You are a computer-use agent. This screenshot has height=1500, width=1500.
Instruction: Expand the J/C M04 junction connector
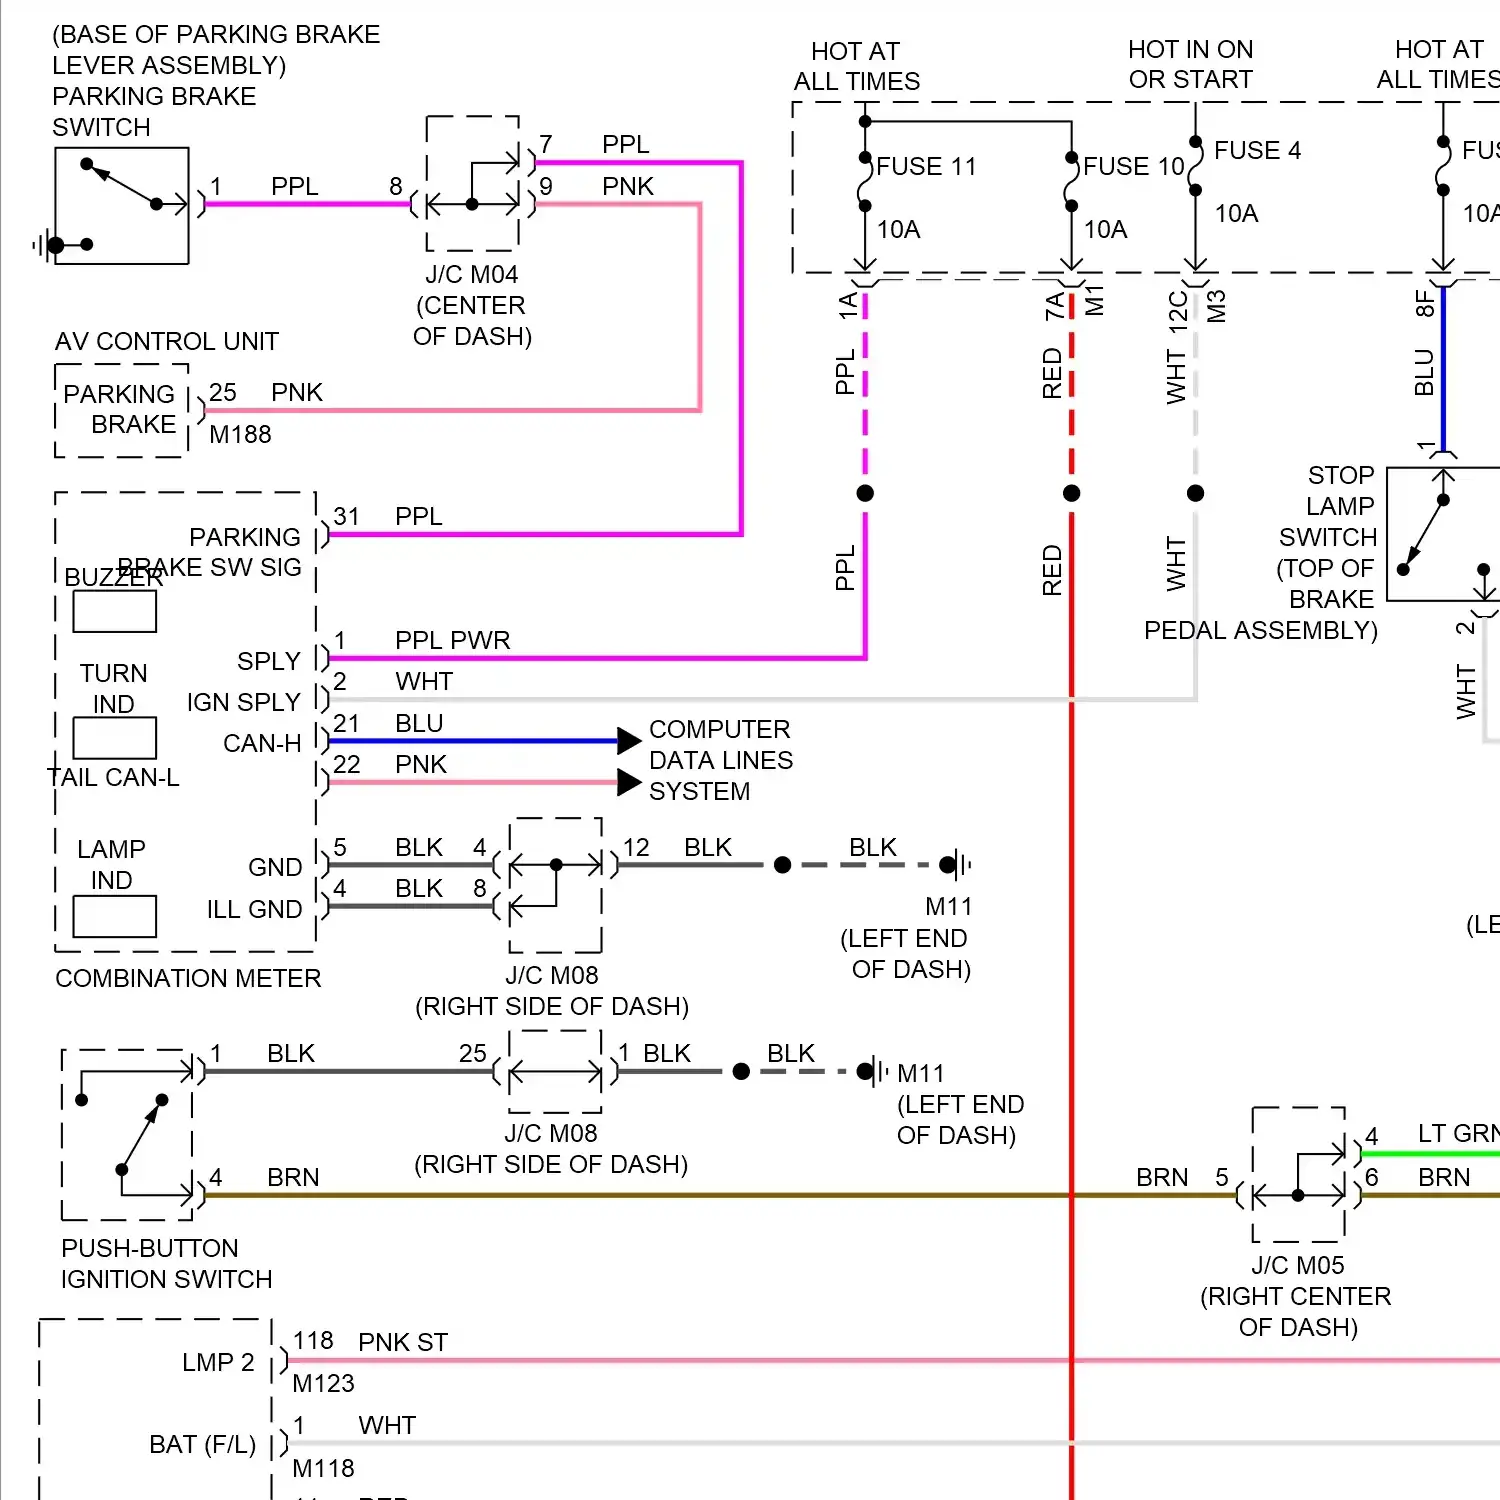pos(472,183)
